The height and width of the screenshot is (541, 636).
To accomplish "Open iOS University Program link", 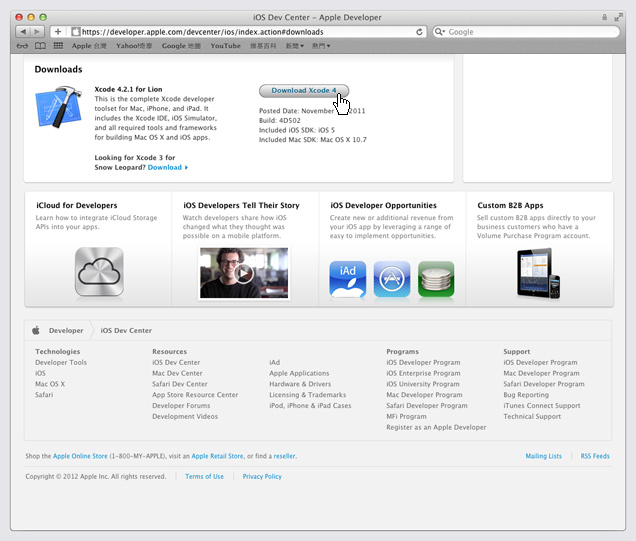I will pos(423,384).
